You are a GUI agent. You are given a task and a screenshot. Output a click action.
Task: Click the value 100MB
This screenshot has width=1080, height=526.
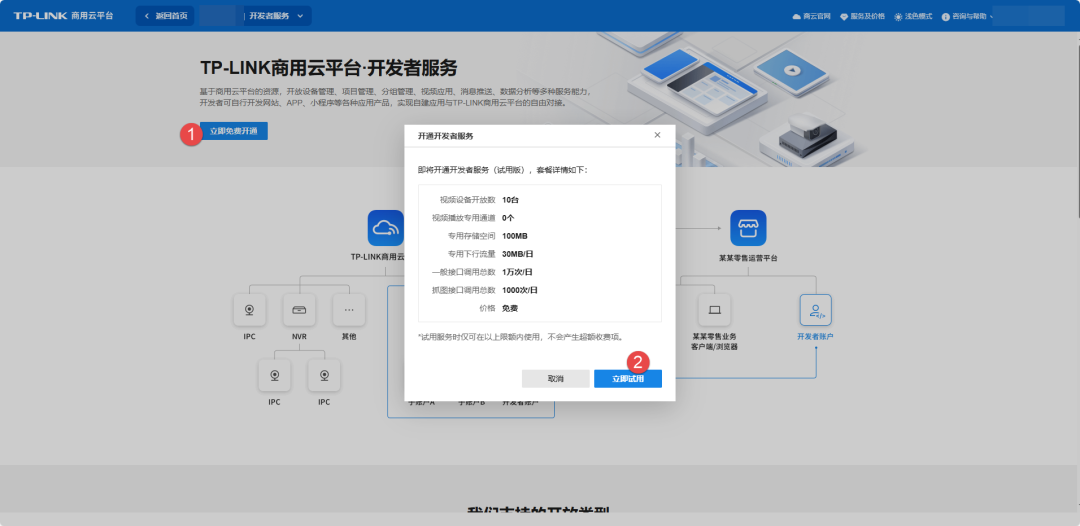(x=515, y=235)
